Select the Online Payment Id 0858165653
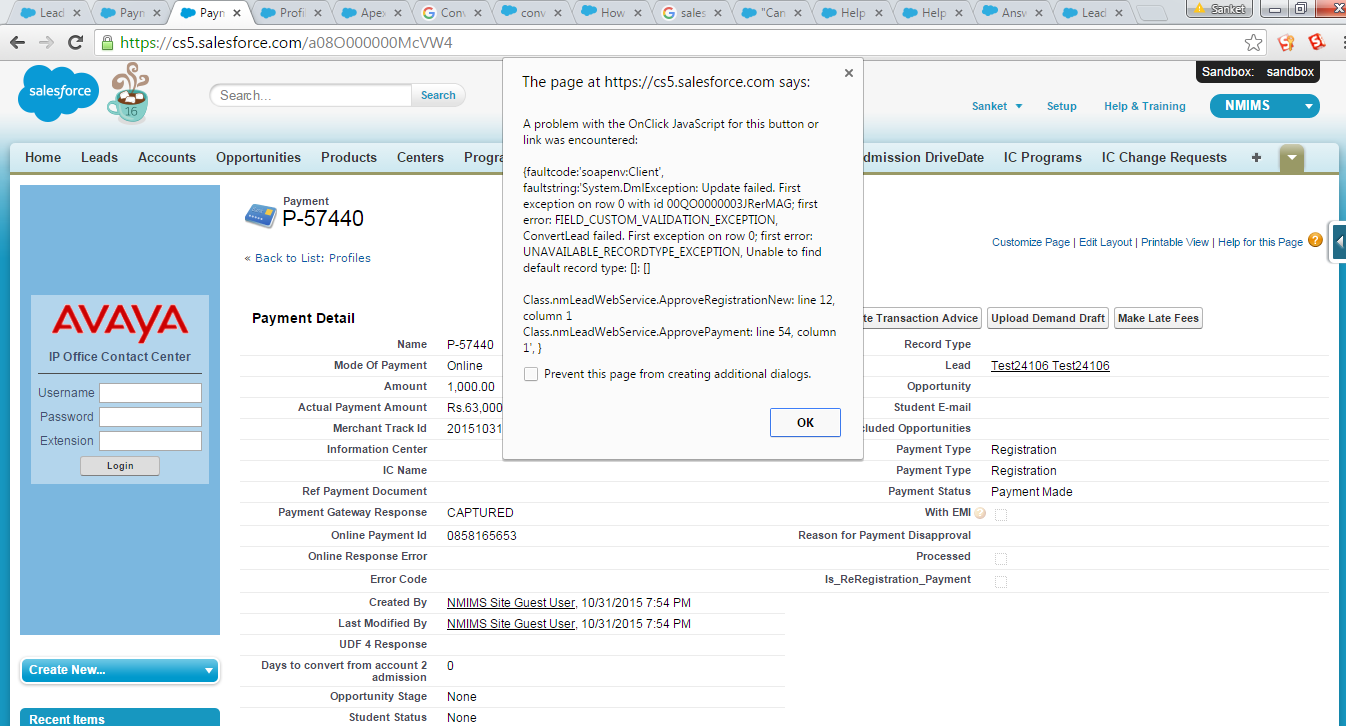Image resolution: width=1346 pixels, height=726 pixels. [x=482, y=536]
